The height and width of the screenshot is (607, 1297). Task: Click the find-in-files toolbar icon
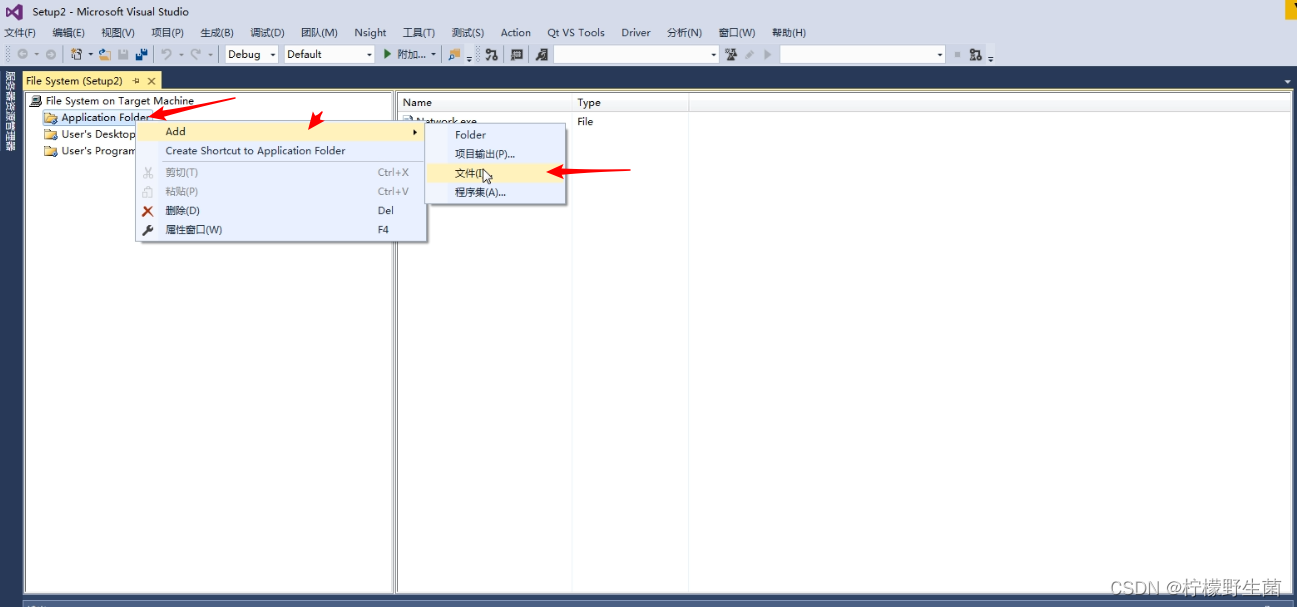pyautogui.click(x=455, y=54)
